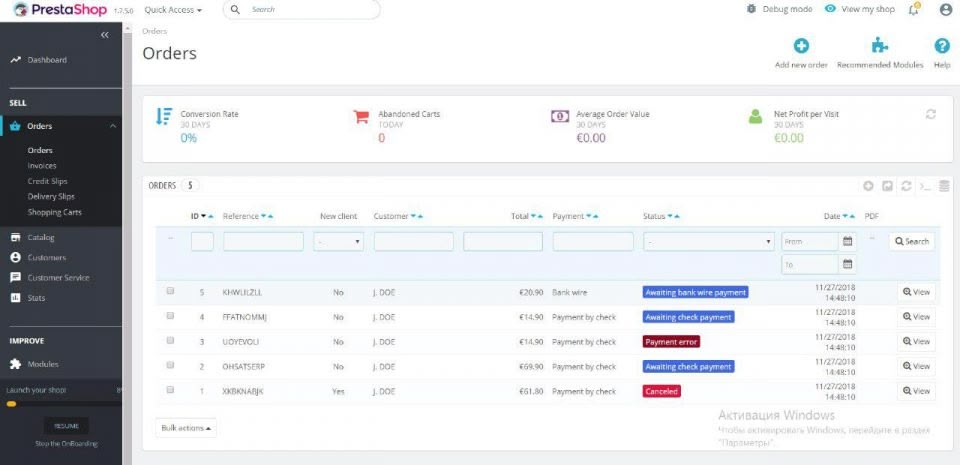
Task: Sort by Customer column arrows
Action: 416,217
